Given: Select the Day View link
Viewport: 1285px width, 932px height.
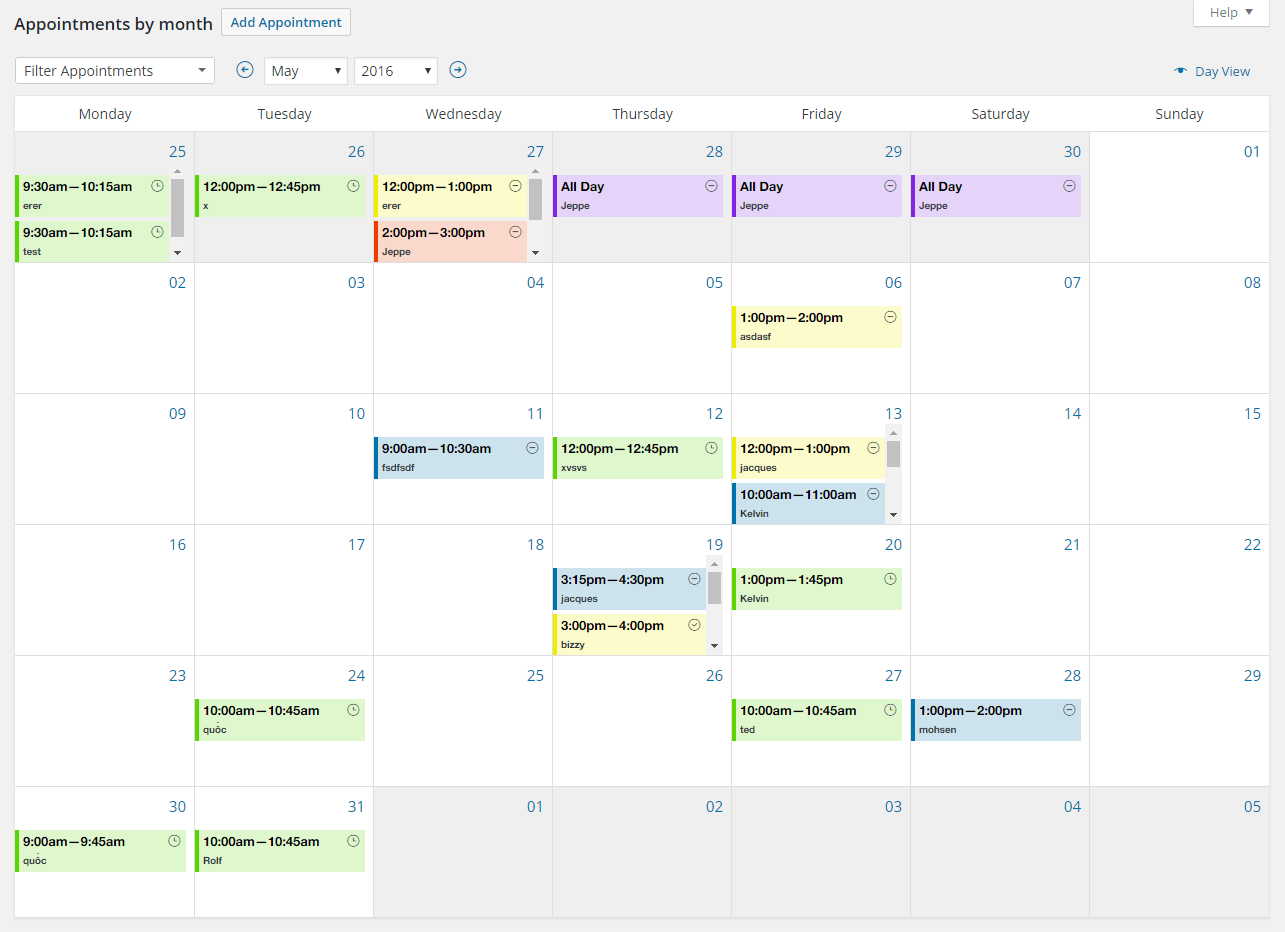Looking at the screenshot, I should coord(1221,71).
